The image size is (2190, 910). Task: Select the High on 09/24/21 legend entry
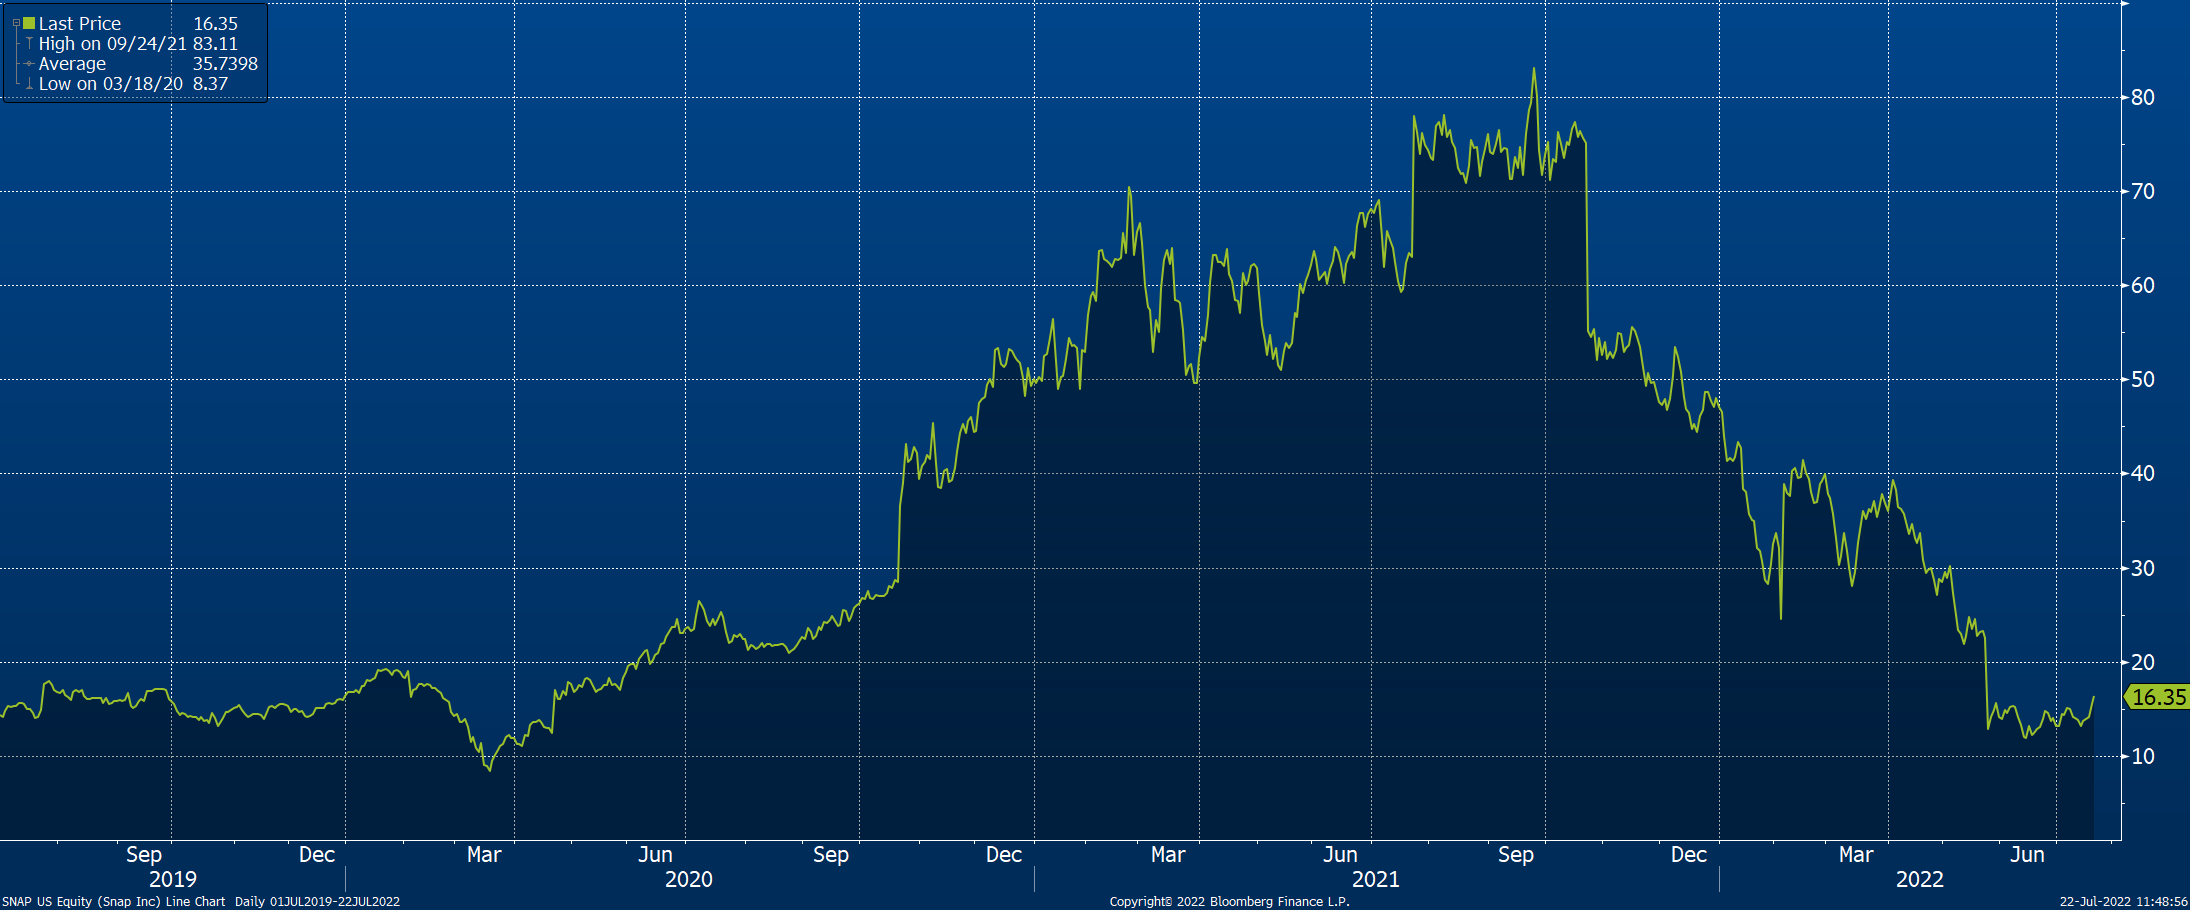pyautogui.click(x=112, y=44)
